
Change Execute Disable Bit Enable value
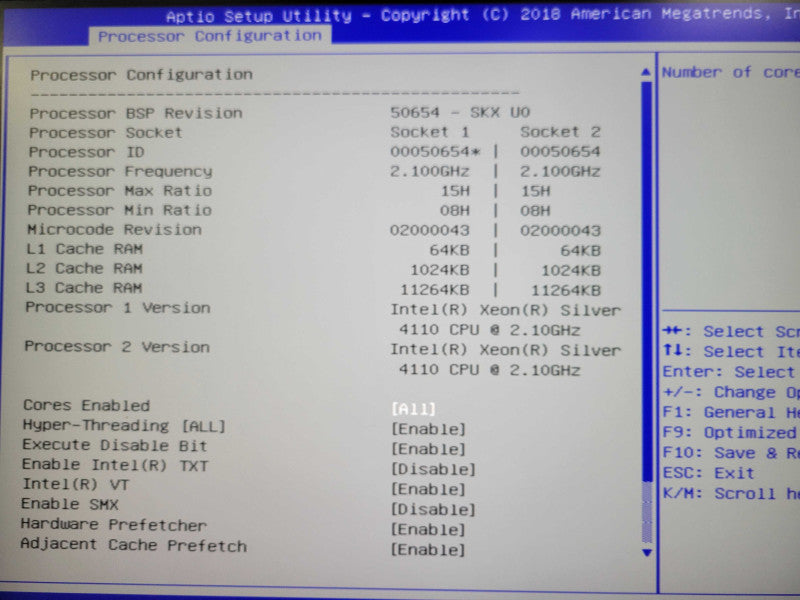pyautogui.click(x=429, y=449)
